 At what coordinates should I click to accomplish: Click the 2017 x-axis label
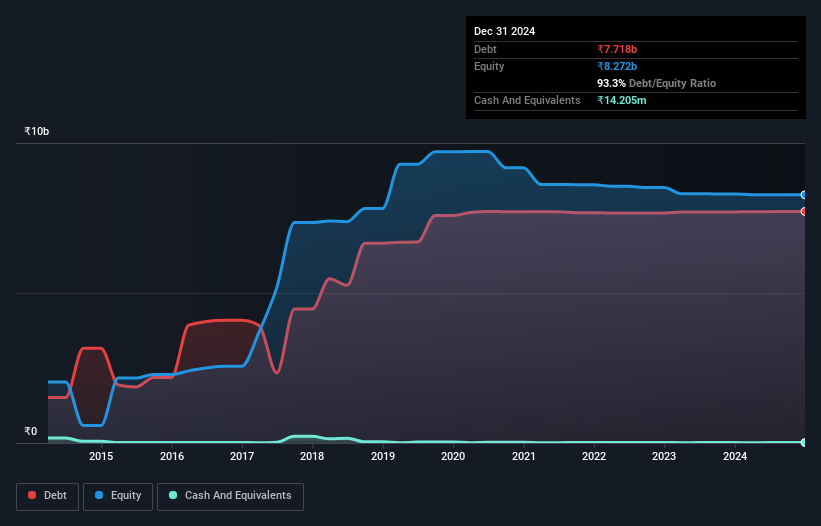(x=242, y=456)
